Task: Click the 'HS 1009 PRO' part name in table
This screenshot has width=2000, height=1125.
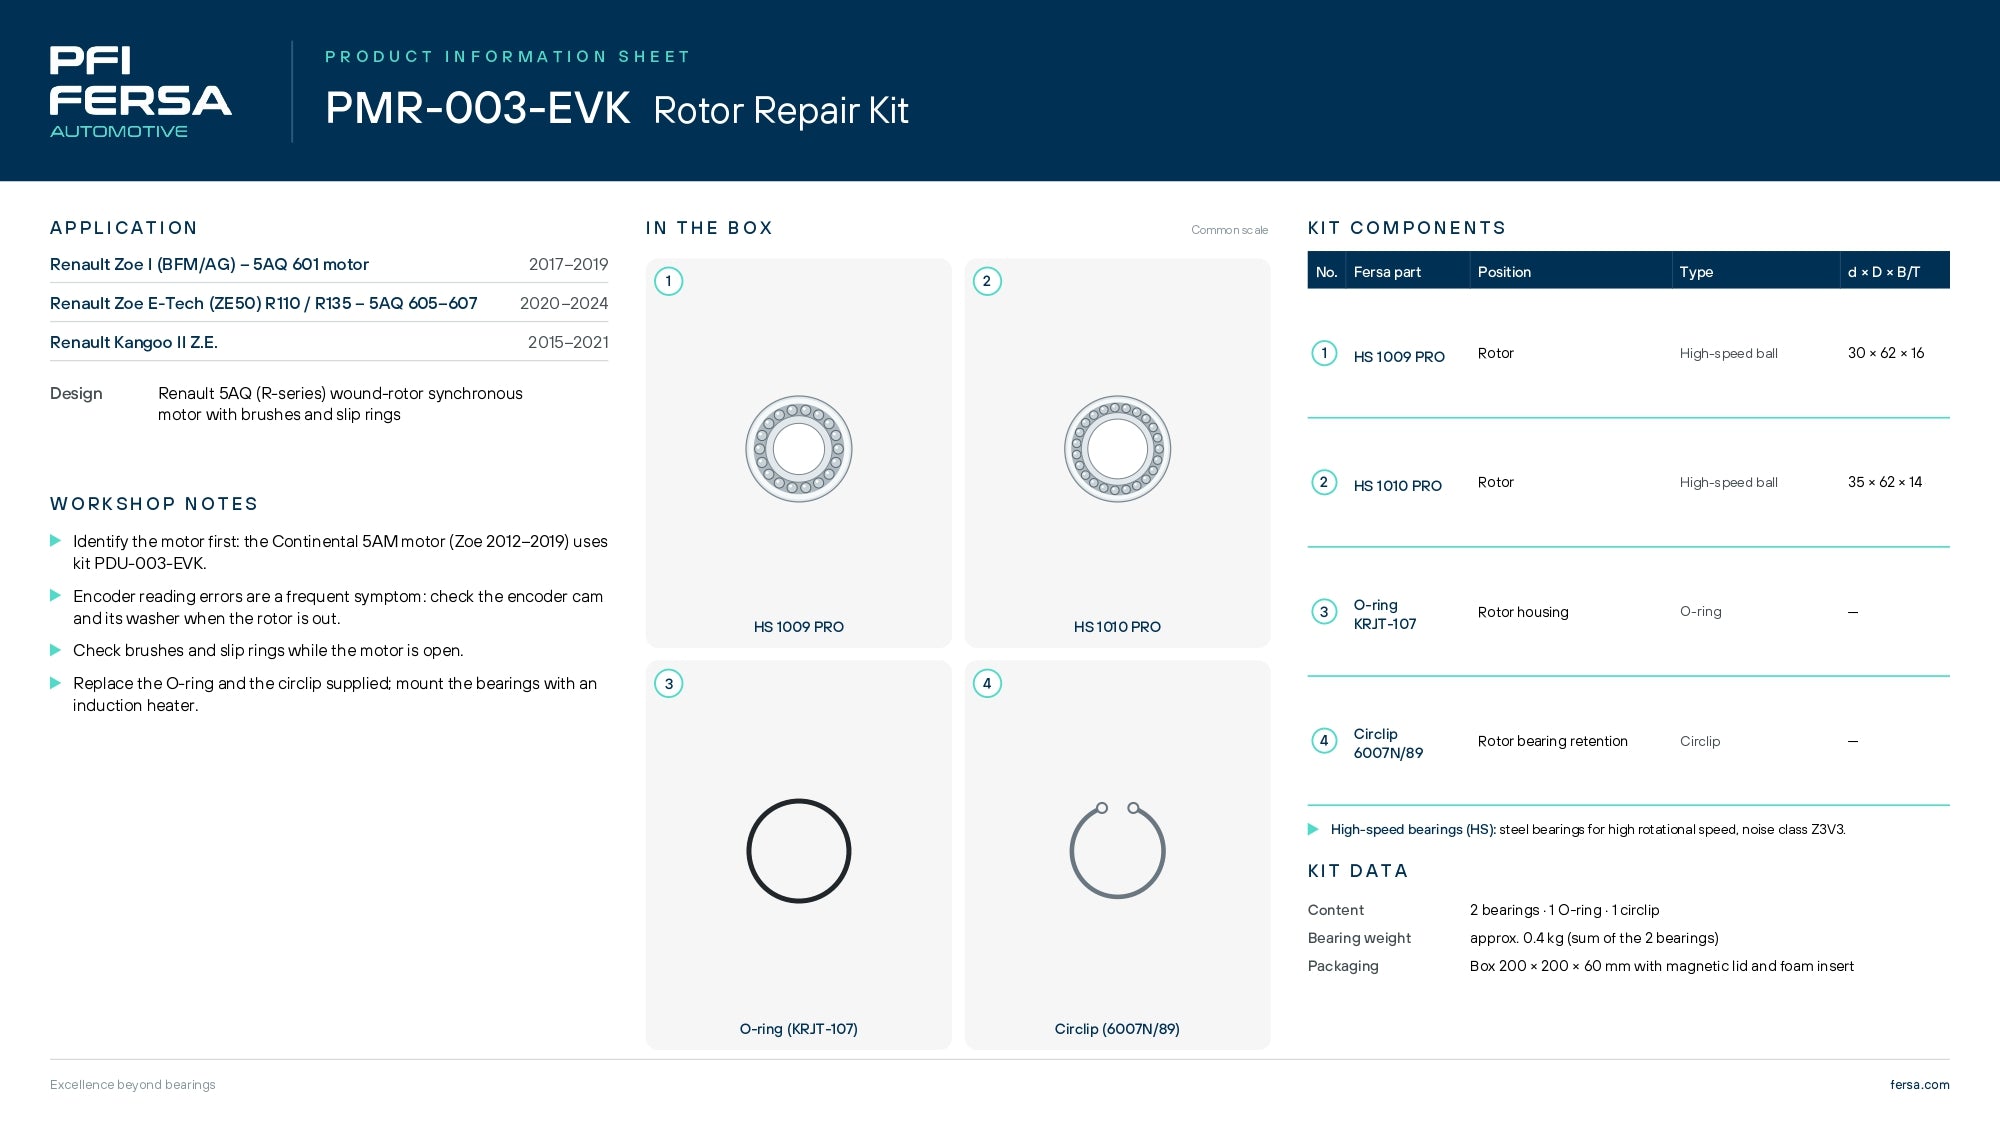Action: pyautogui.click(x=1399, y=357)
